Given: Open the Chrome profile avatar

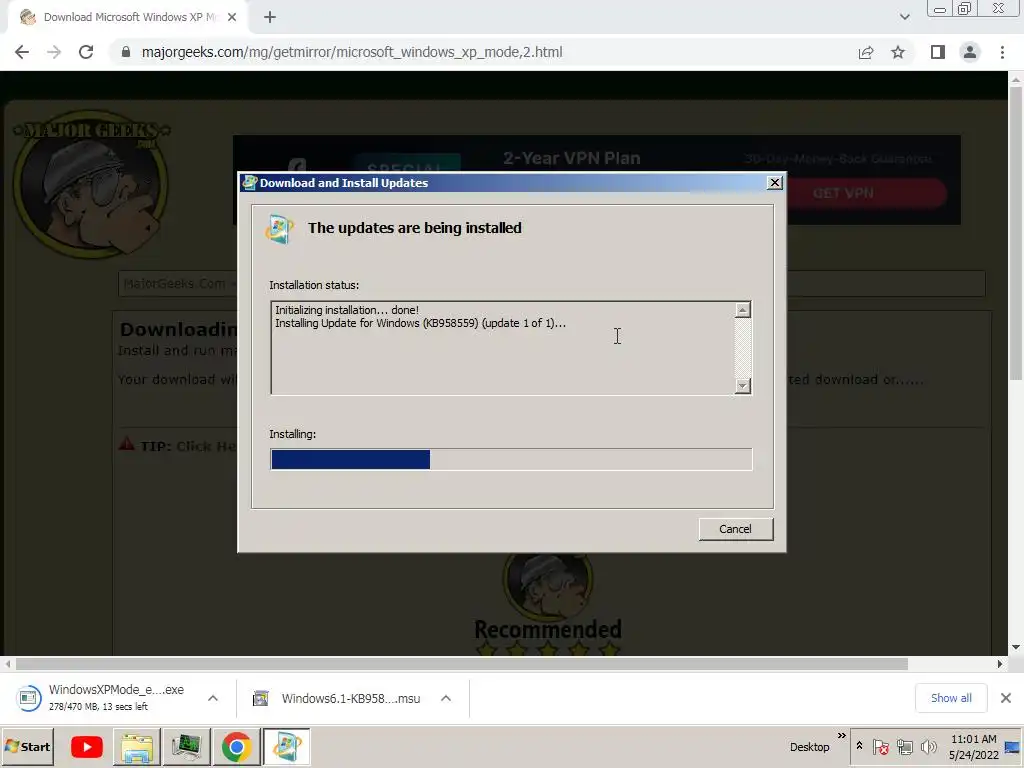Looking at the screenshot, I should tap(970, 52).
